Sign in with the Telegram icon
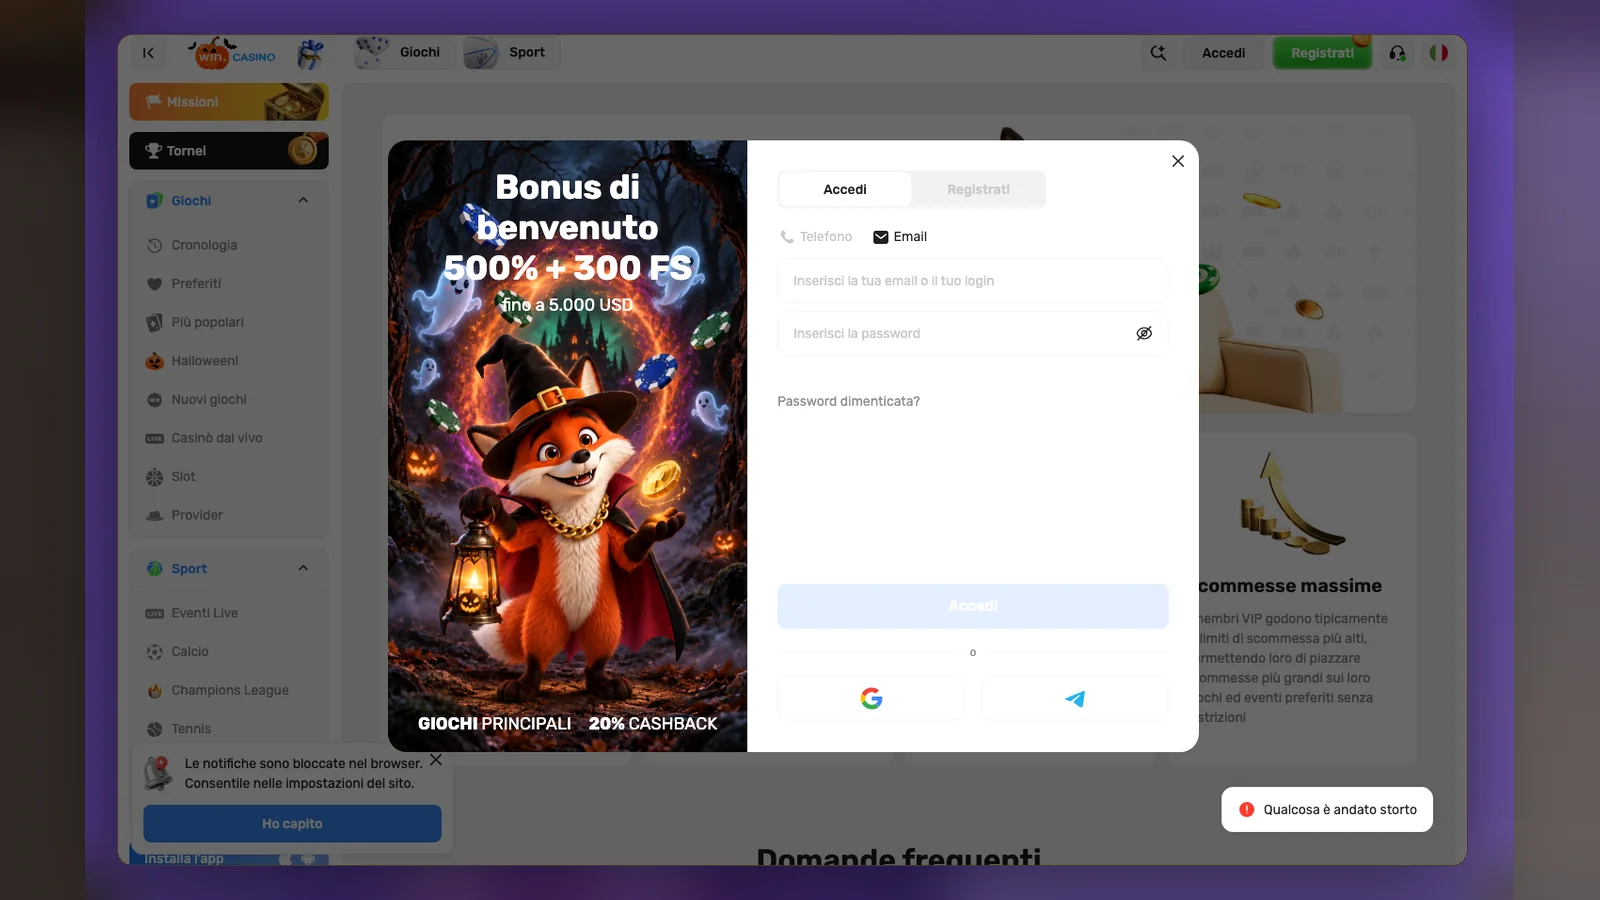 1075,698
